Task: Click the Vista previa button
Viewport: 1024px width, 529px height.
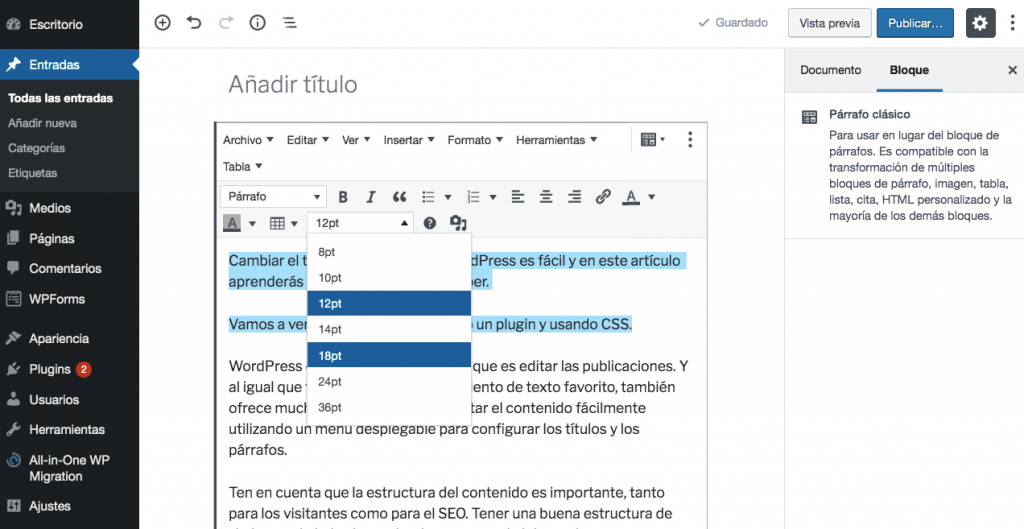Action: pos(829,23)
